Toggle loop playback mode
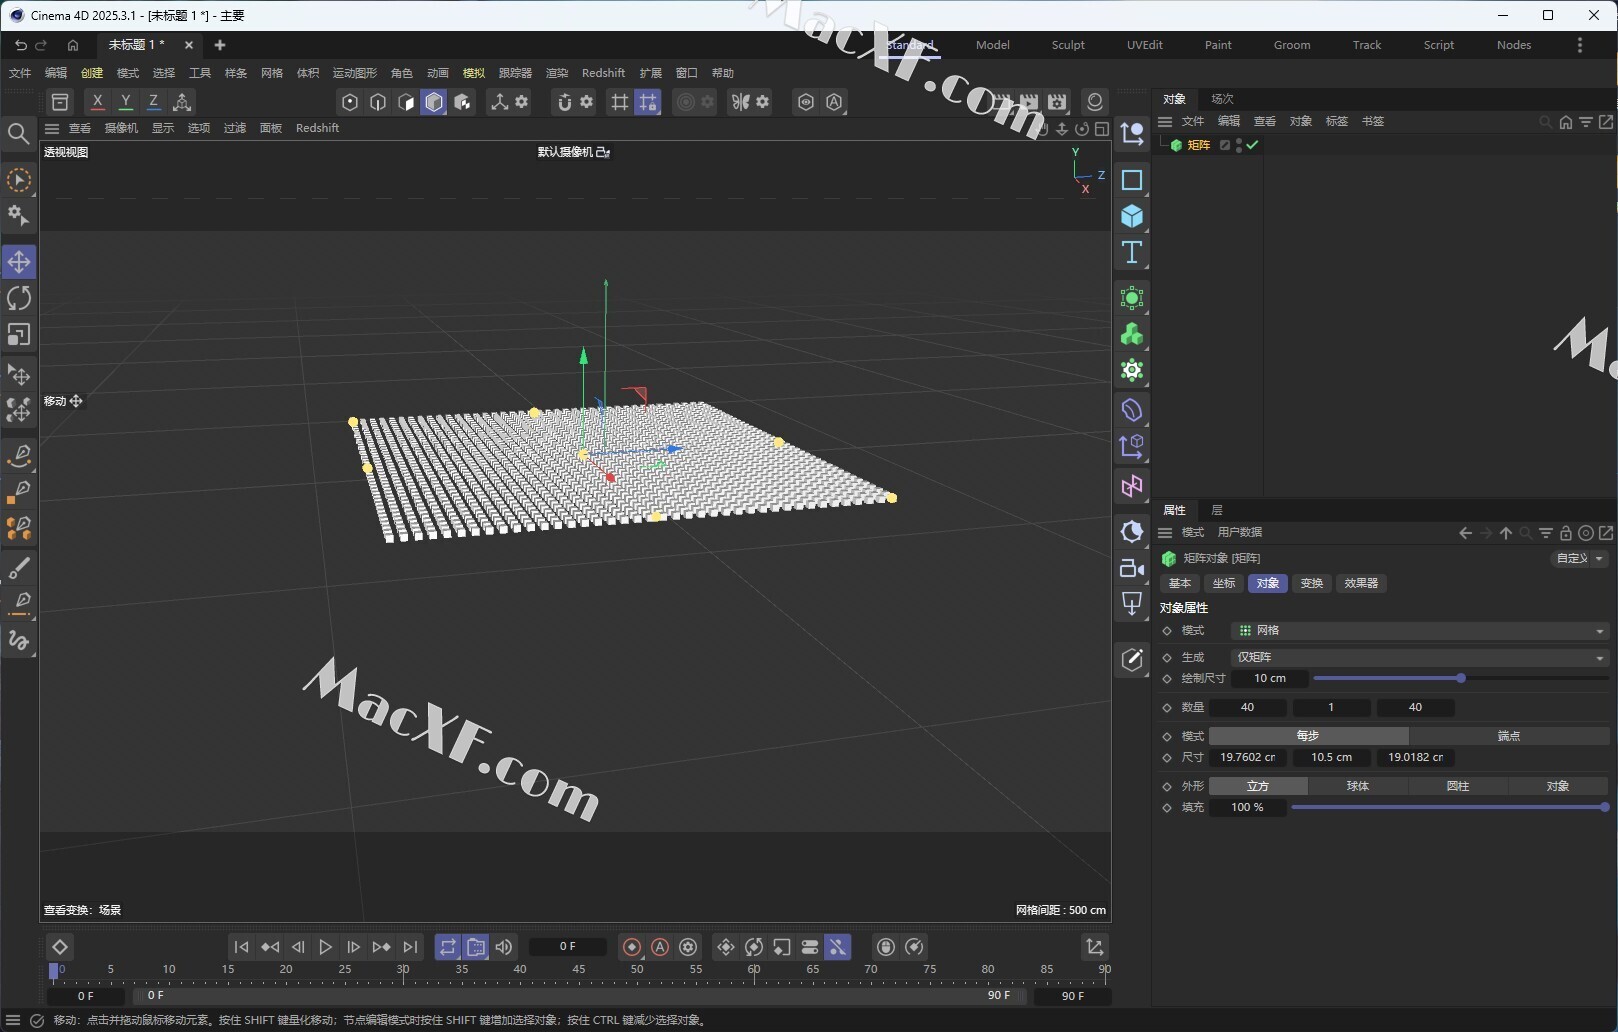Image resolution: width=1618 pixels, height=1032 pixels. point(448,947)
